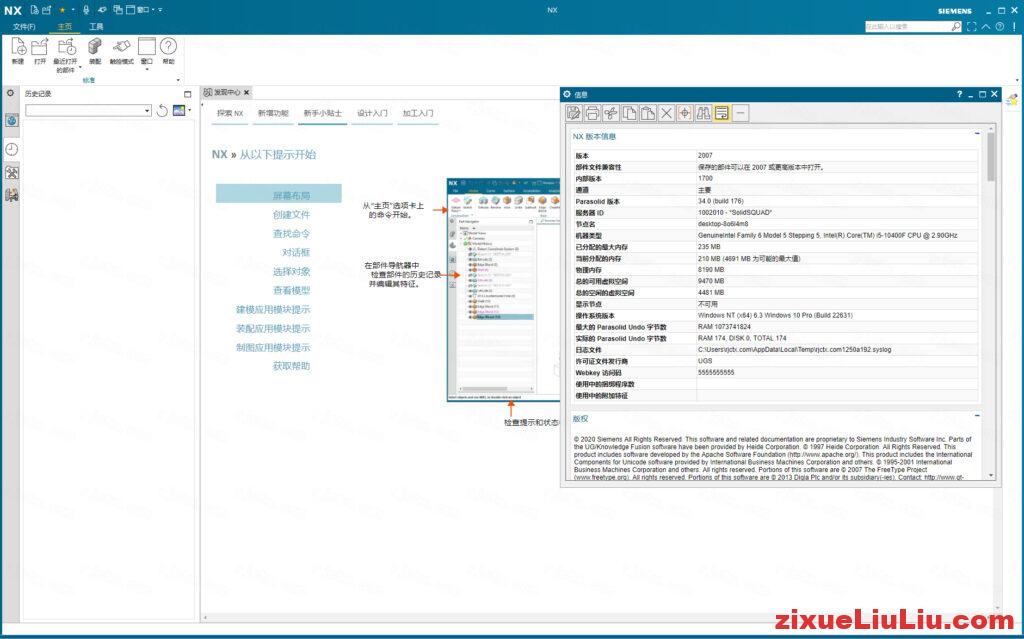Click the 选择对象 tip link
Screen dimensions: 1024x639
(291, 271)
